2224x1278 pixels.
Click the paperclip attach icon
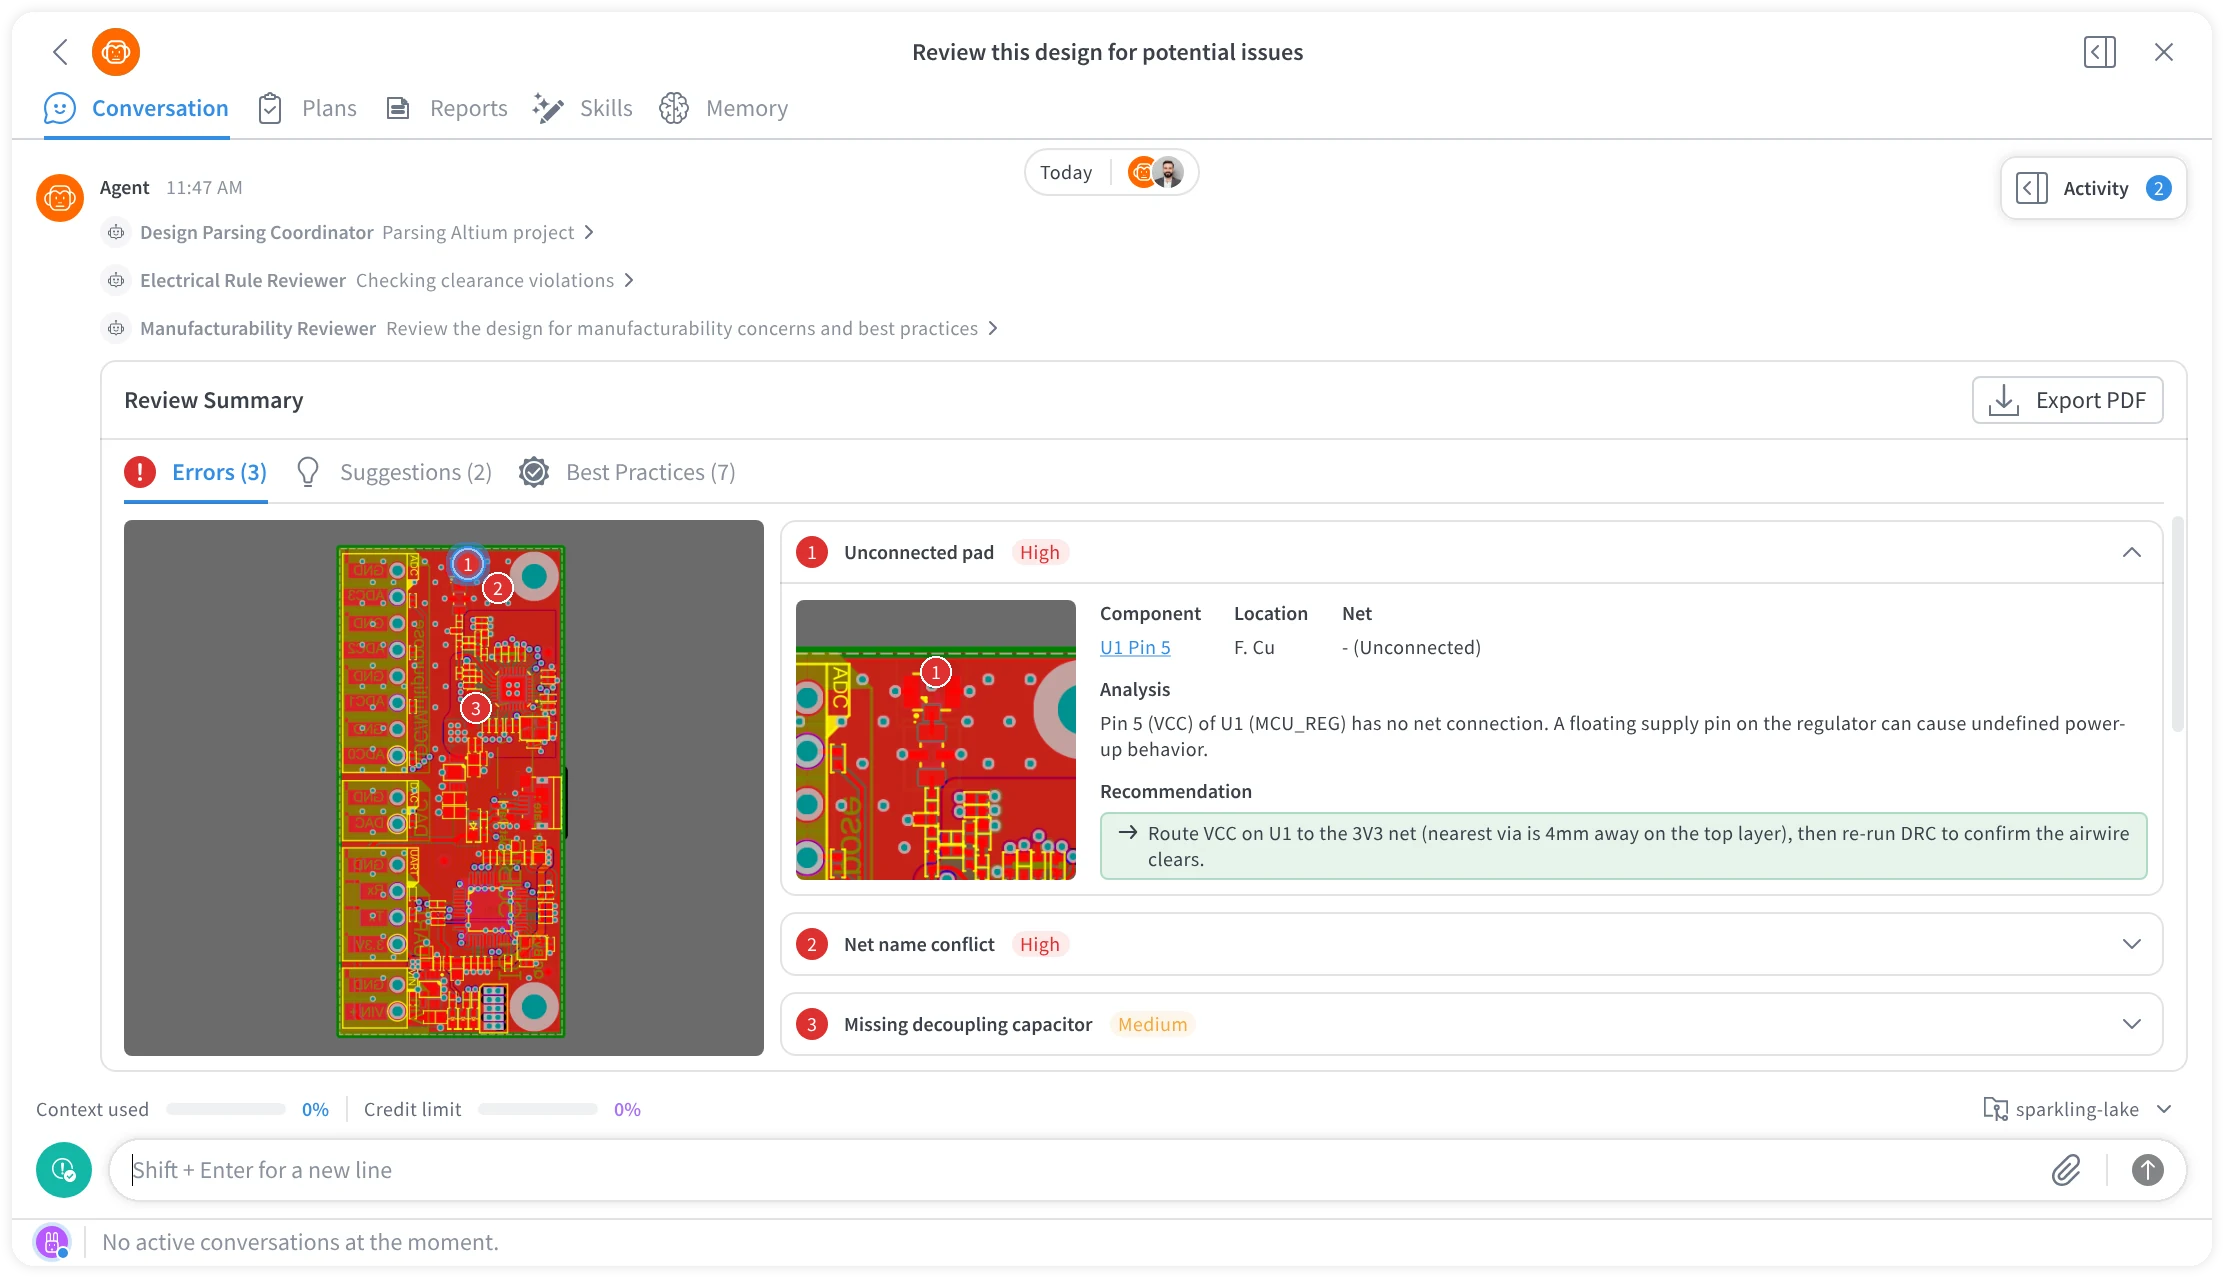point(2066,1170)
